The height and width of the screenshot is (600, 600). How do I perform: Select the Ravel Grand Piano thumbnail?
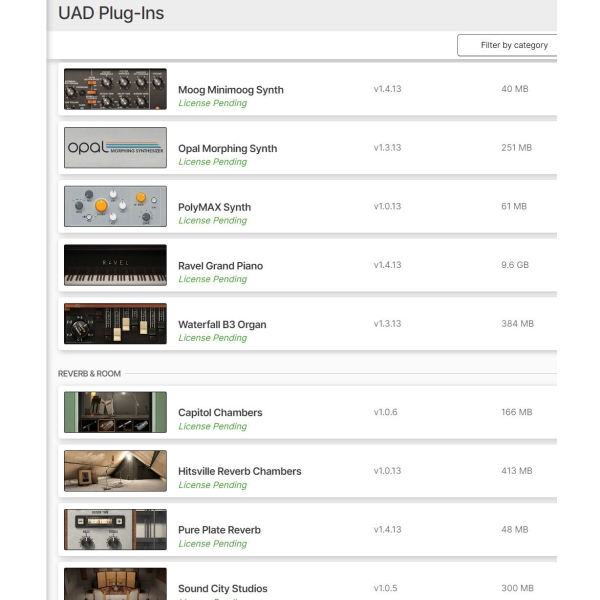(x=115, y=265)
